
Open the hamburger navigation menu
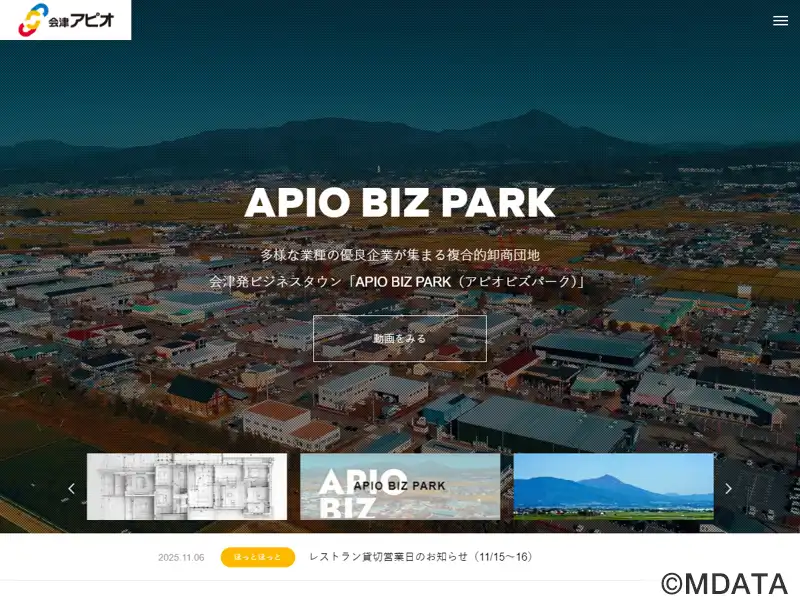click(780, 20)
